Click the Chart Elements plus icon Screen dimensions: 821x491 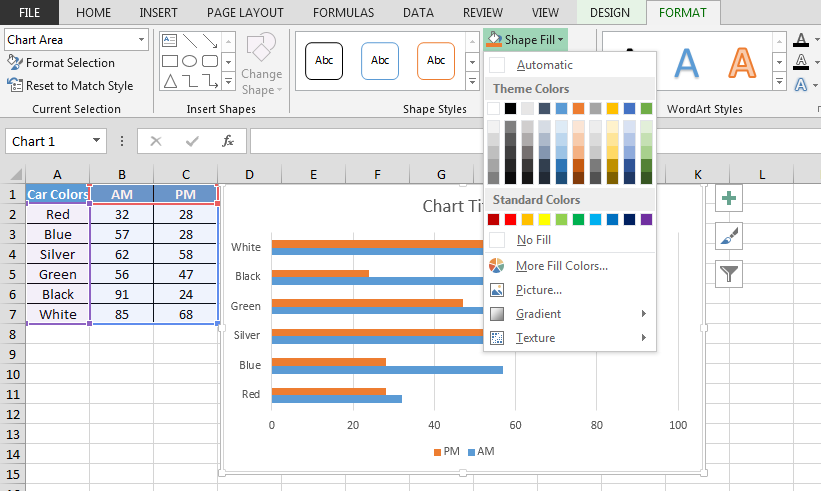click(x=729, y=198)
